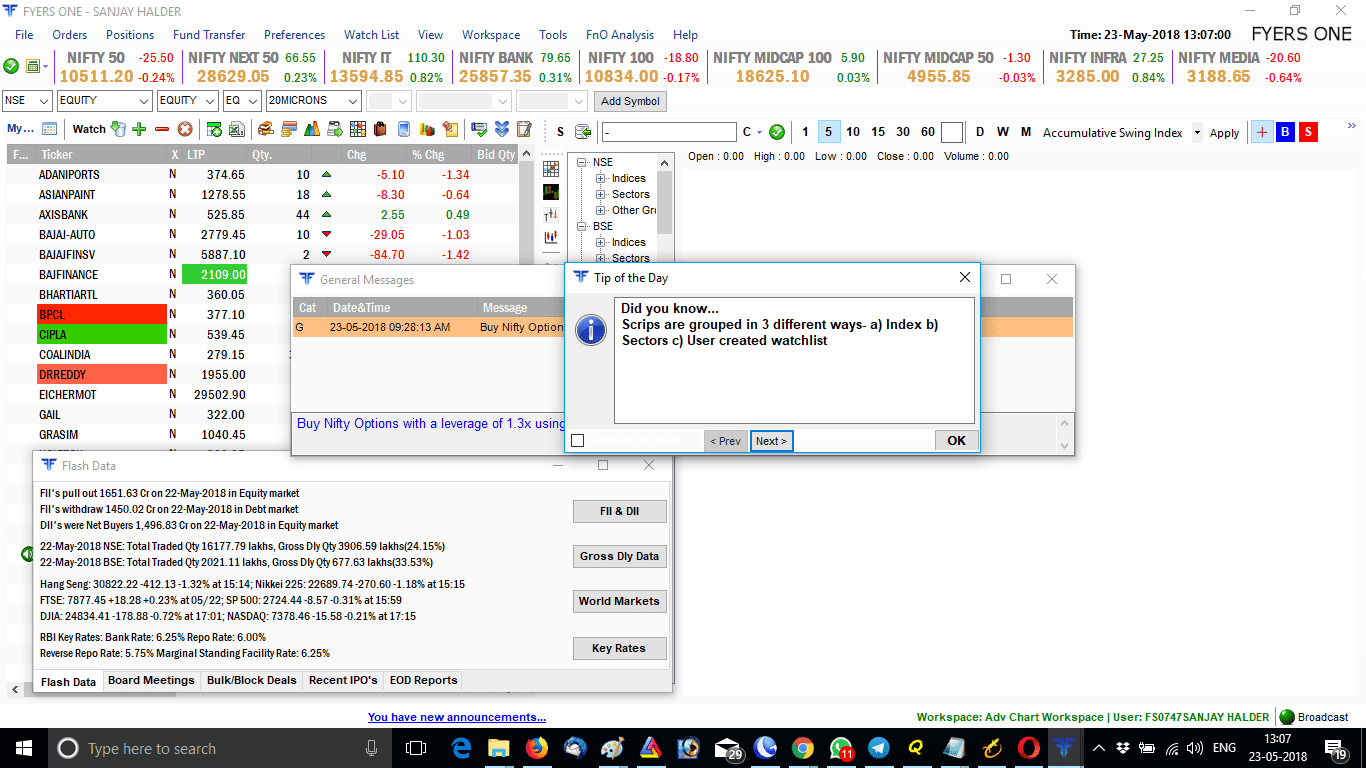
Task: Click the colored grid heat-map icon in watchlist toolbar
Action: tap(358, 129)
